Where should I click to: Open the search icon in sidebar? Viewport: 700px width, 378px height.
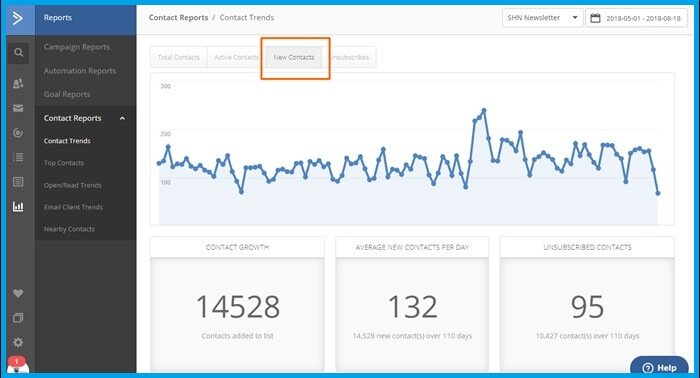tap(18, 53)
